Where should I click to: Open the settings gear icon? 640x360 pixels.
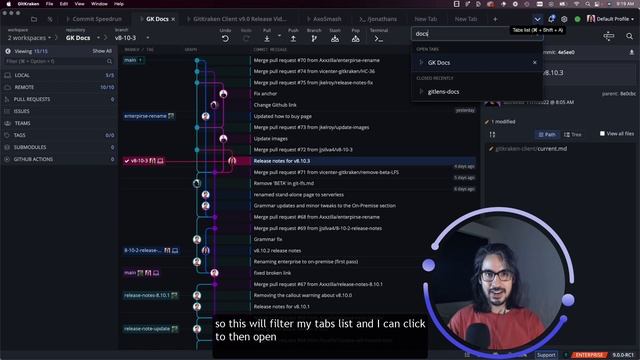pyautogui.click(x=564, y=19)
